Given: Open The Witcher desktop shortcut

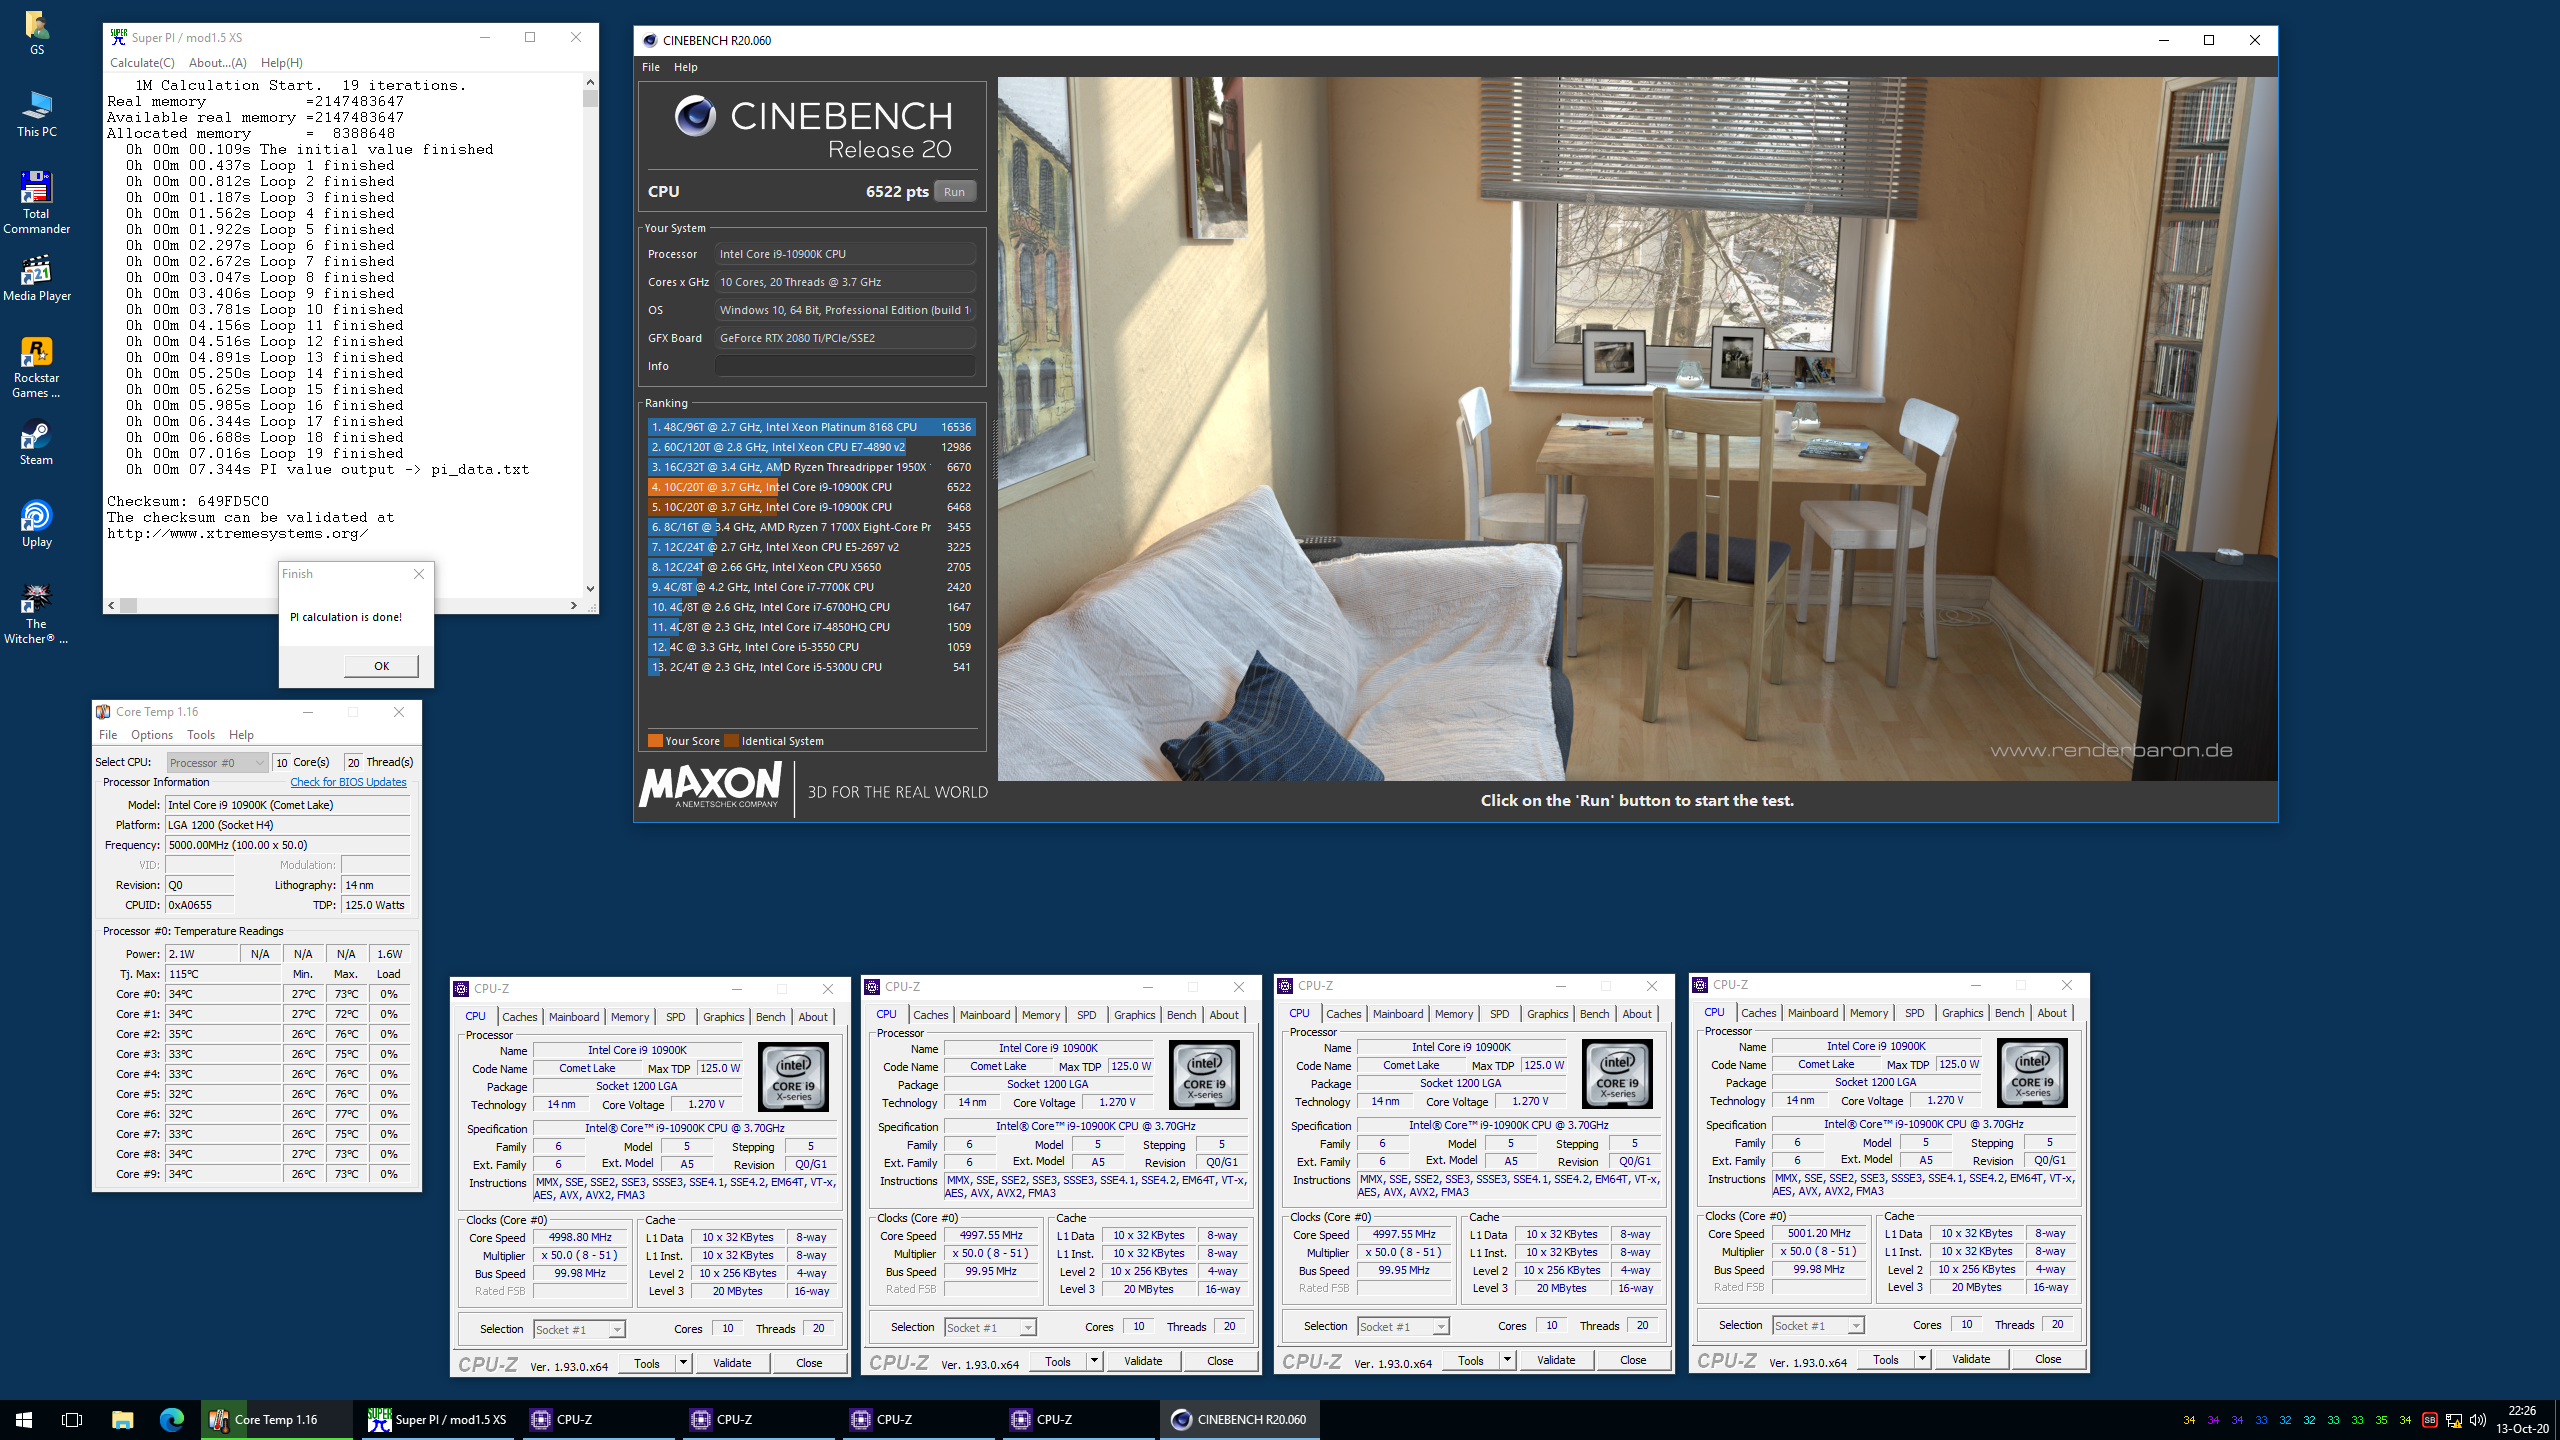Looking at the screenshot, I should coord(37,614).
